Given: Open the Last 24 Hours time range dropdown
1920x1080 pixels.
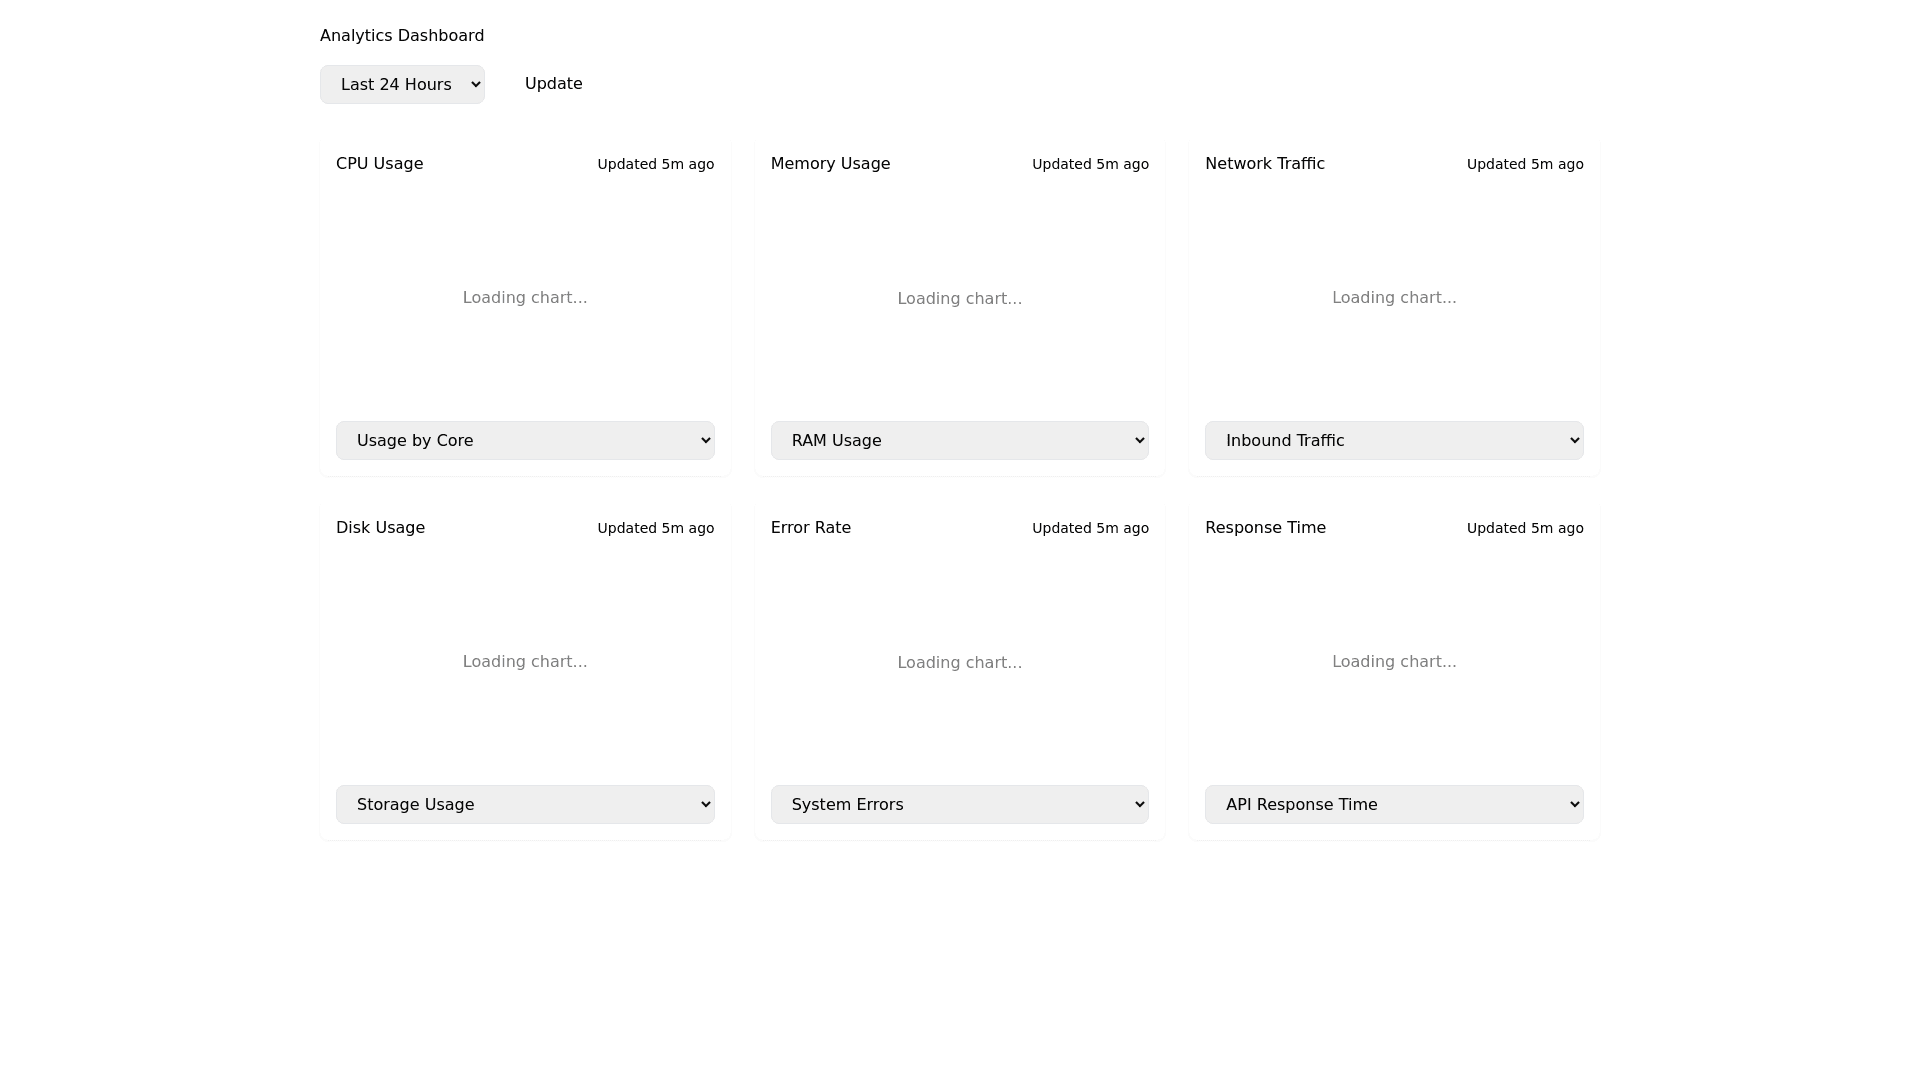Looking at the screenshot, I should [402, 85].
